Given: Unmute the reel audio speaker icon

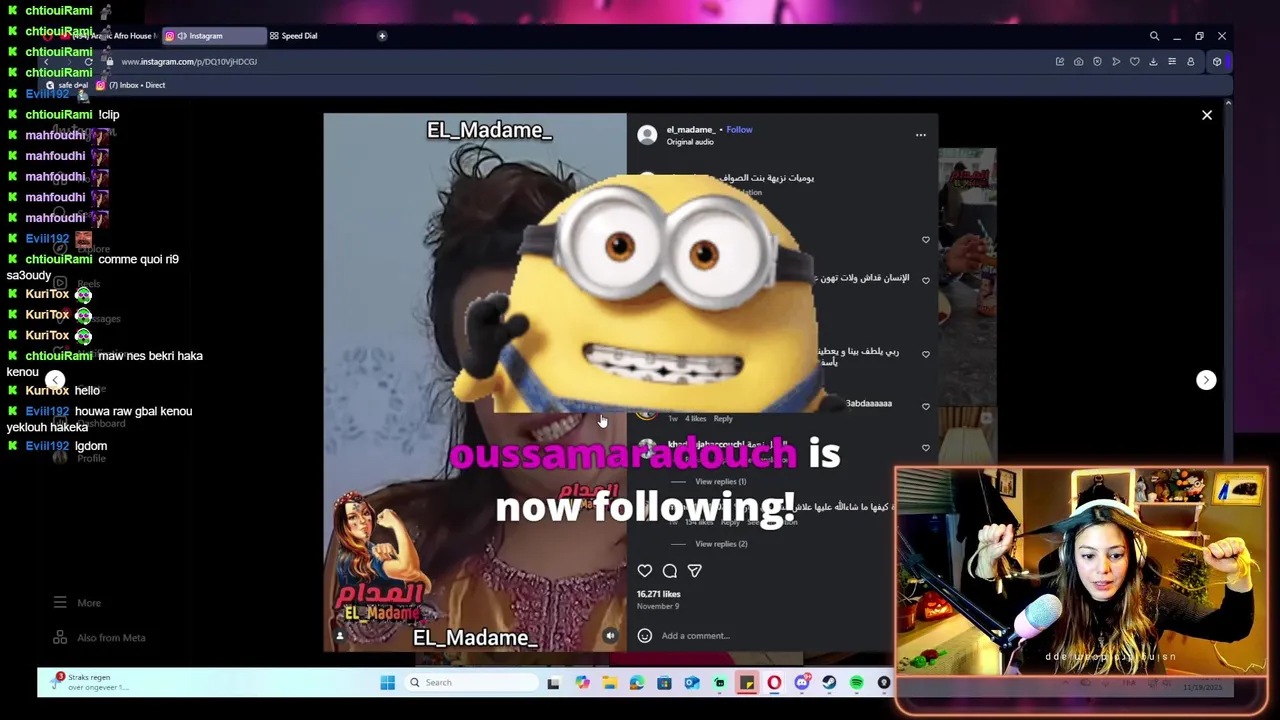Looking at the screenshot, I should 610,636.
